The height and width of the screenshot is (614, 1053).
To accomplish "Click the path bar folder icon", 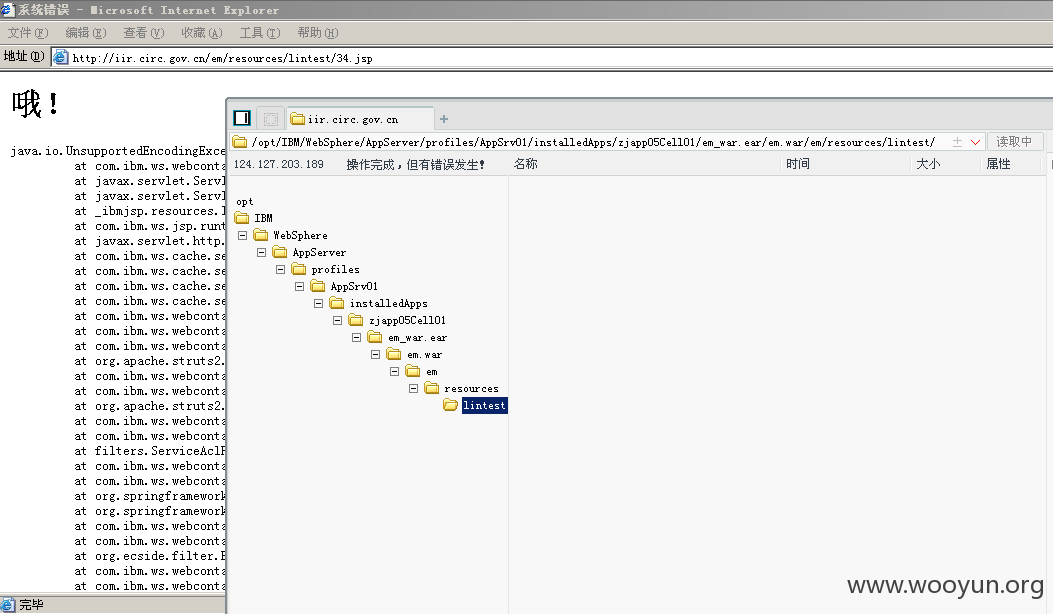I will coord(239,142).
